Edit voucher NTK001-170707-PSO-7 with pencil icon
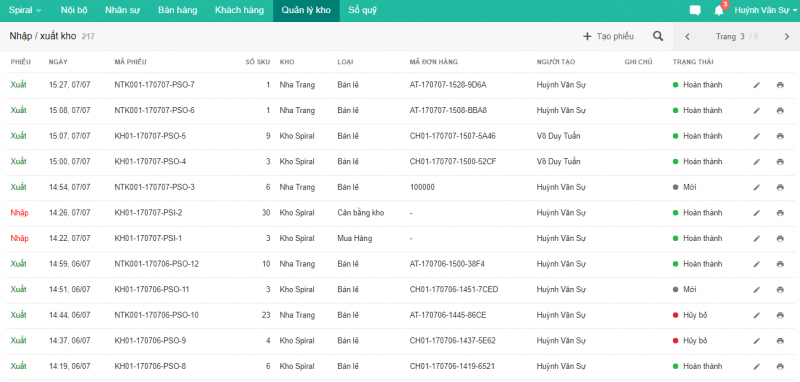The height and width of the screenshot is (382, 800). point(756,85)
